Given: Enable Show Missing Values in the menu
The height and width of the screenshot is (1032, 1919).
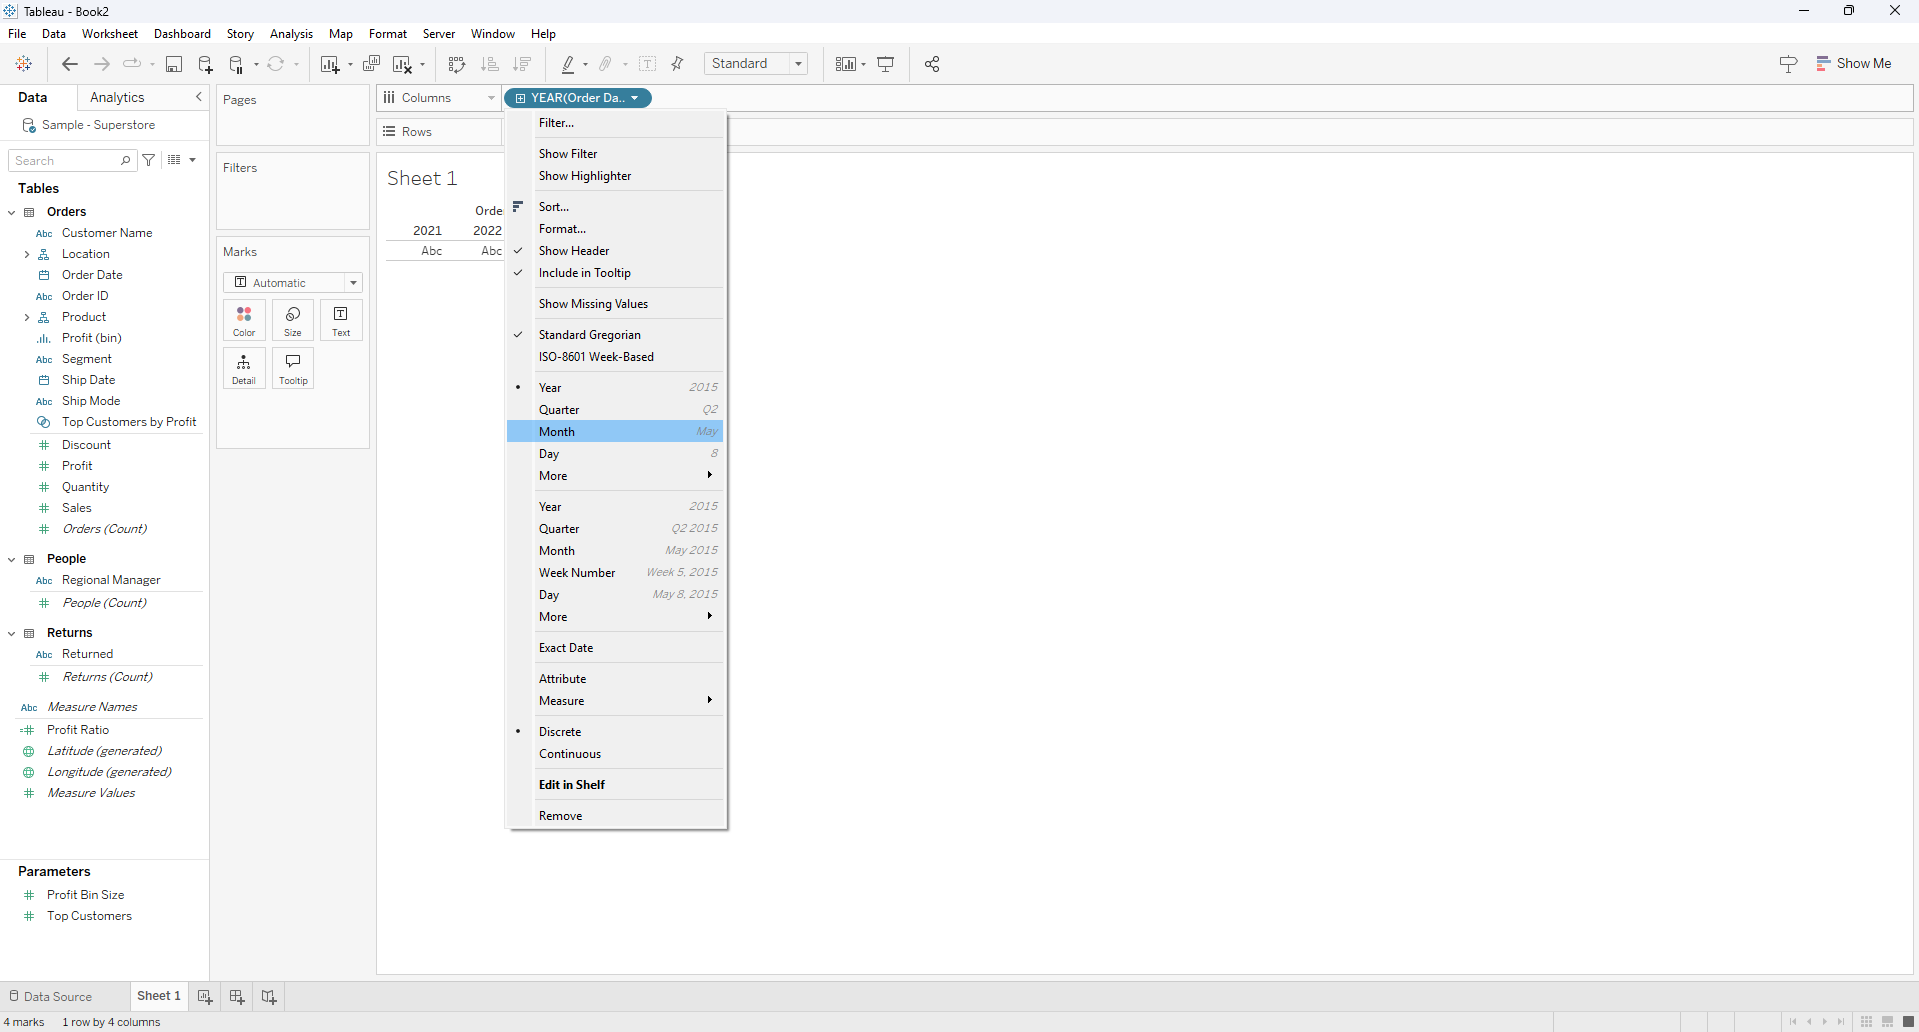Looking at the screenshot, I should coord(615,304).
